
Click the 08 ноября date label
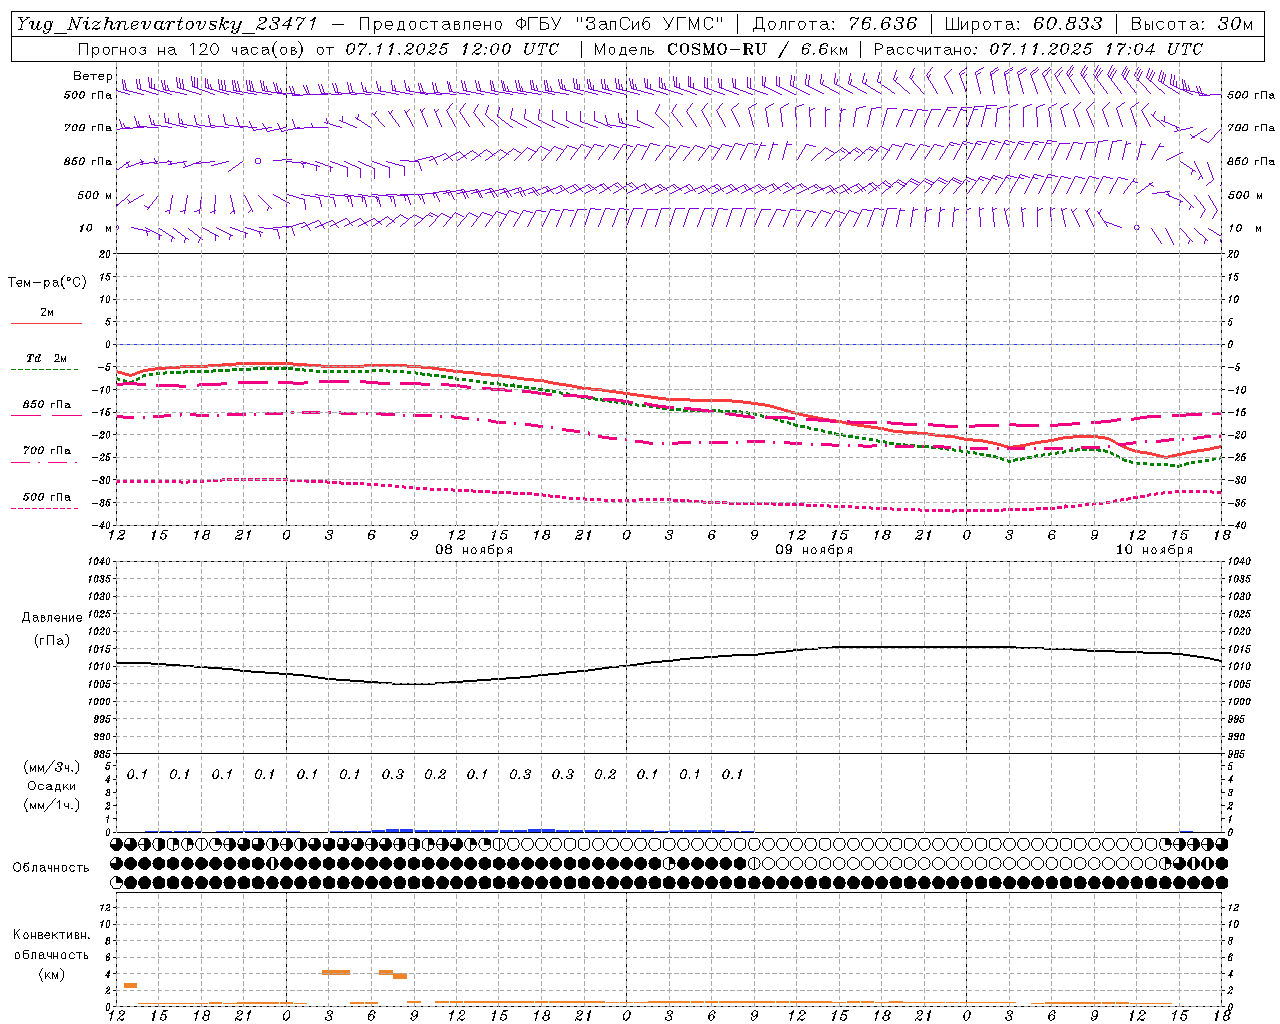pos(474,550)
